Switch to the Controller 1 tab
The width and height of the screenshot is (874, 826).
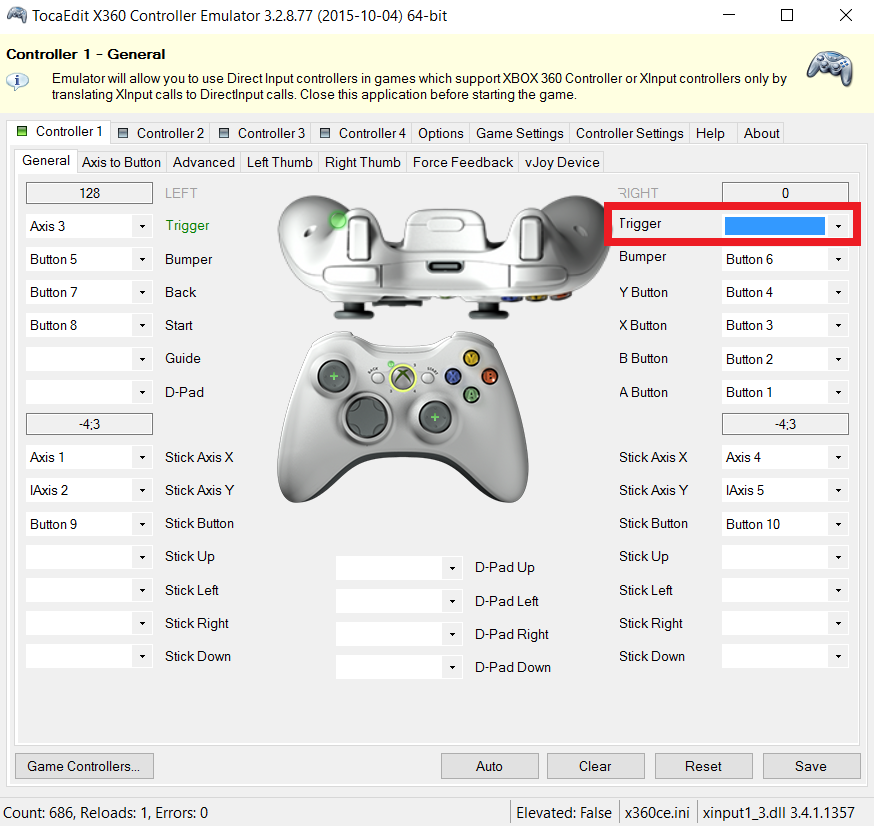tap(60, 132)
